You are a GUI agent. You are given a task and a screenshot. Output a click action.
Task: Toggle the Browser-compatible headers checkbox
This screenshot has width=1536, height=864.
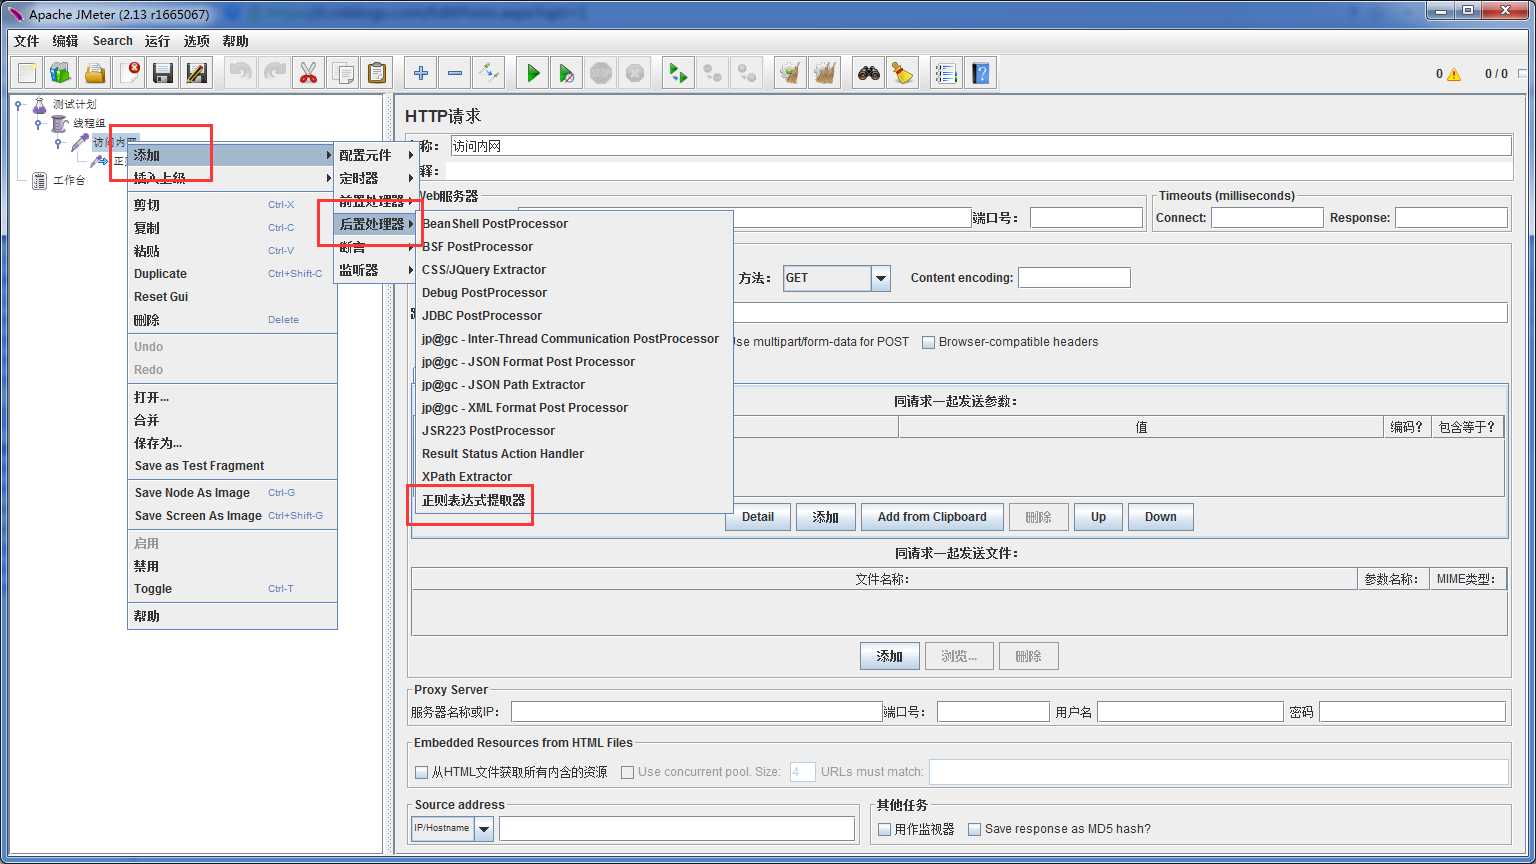click(x=928, y=342)
